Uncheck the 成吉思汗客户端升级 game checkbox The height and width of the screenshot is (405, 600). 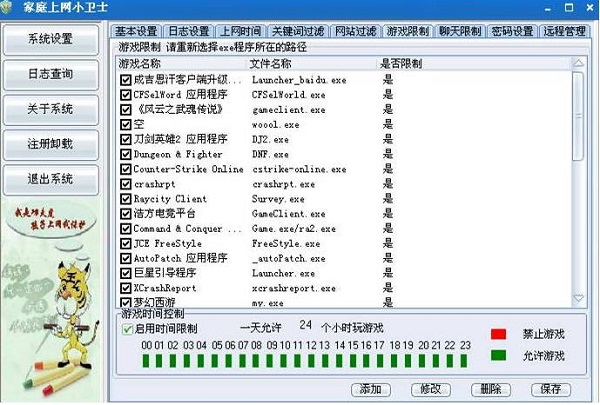click(x=126, y=80)
